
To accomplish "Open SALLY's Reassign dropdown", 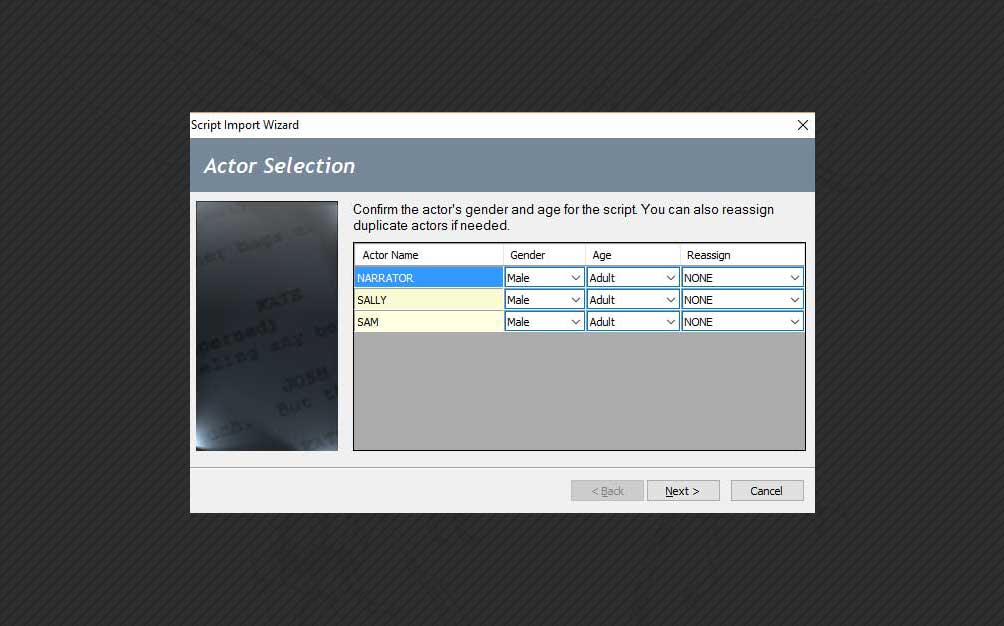I will (795, 299).
